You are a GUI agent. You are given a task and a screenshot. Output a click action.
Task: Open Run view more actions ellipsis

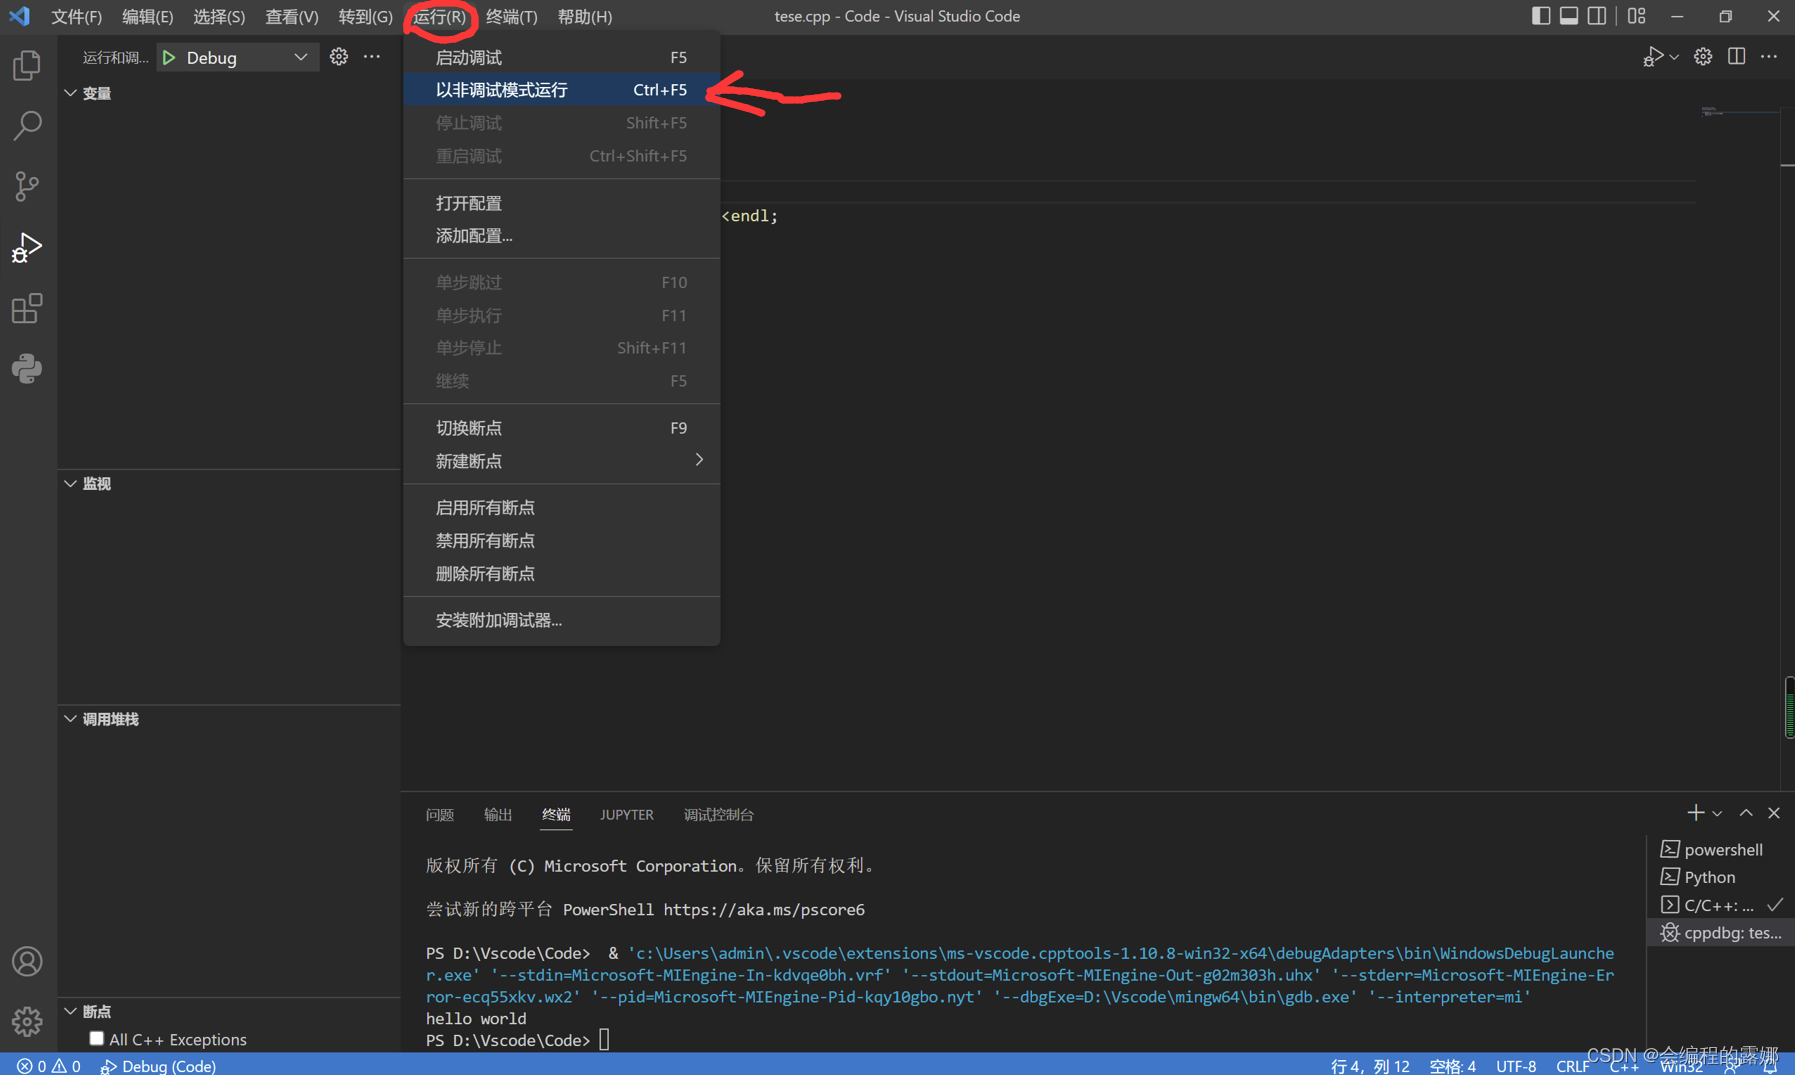coord(372,57)
